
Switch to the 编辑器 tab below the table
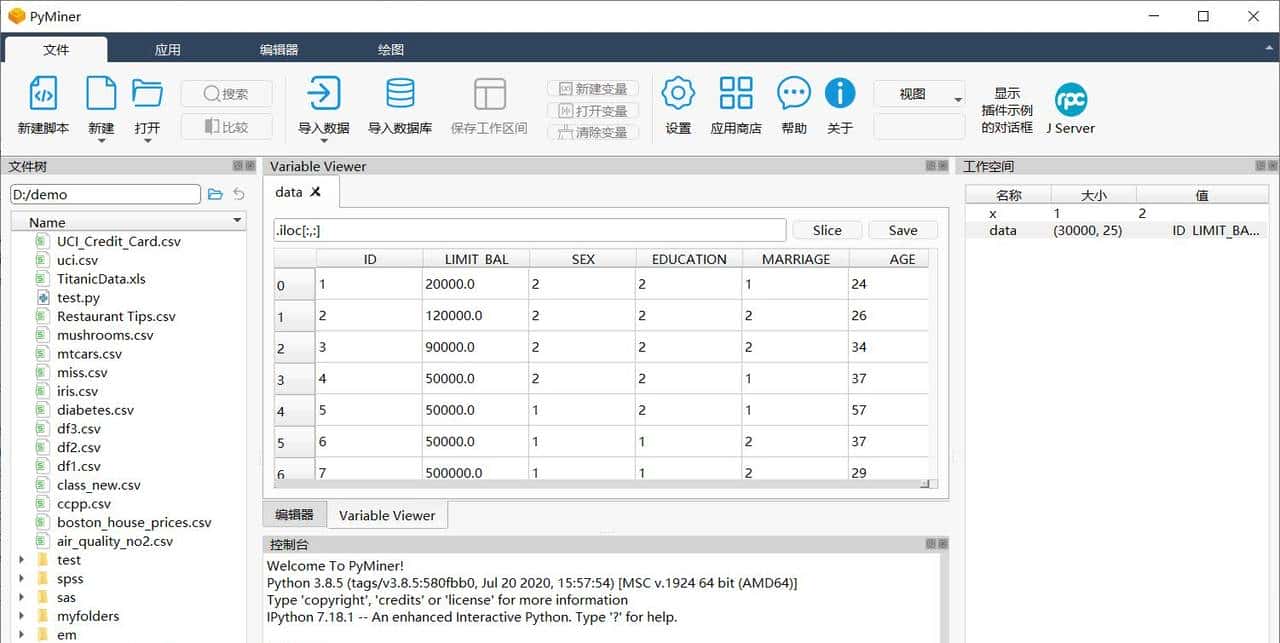pyautogui.click(x=293, y=514)
